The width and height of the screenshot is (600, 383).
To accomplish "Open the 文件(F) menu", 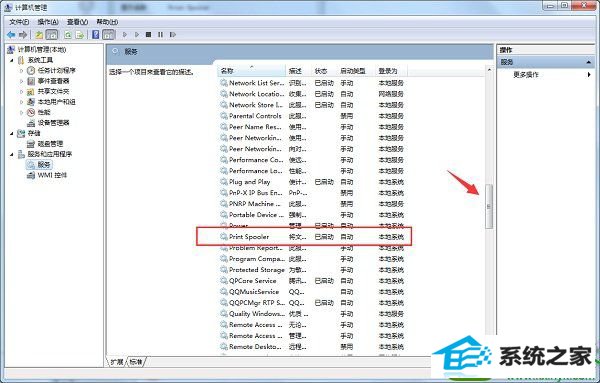I will (x=19, y=22).
